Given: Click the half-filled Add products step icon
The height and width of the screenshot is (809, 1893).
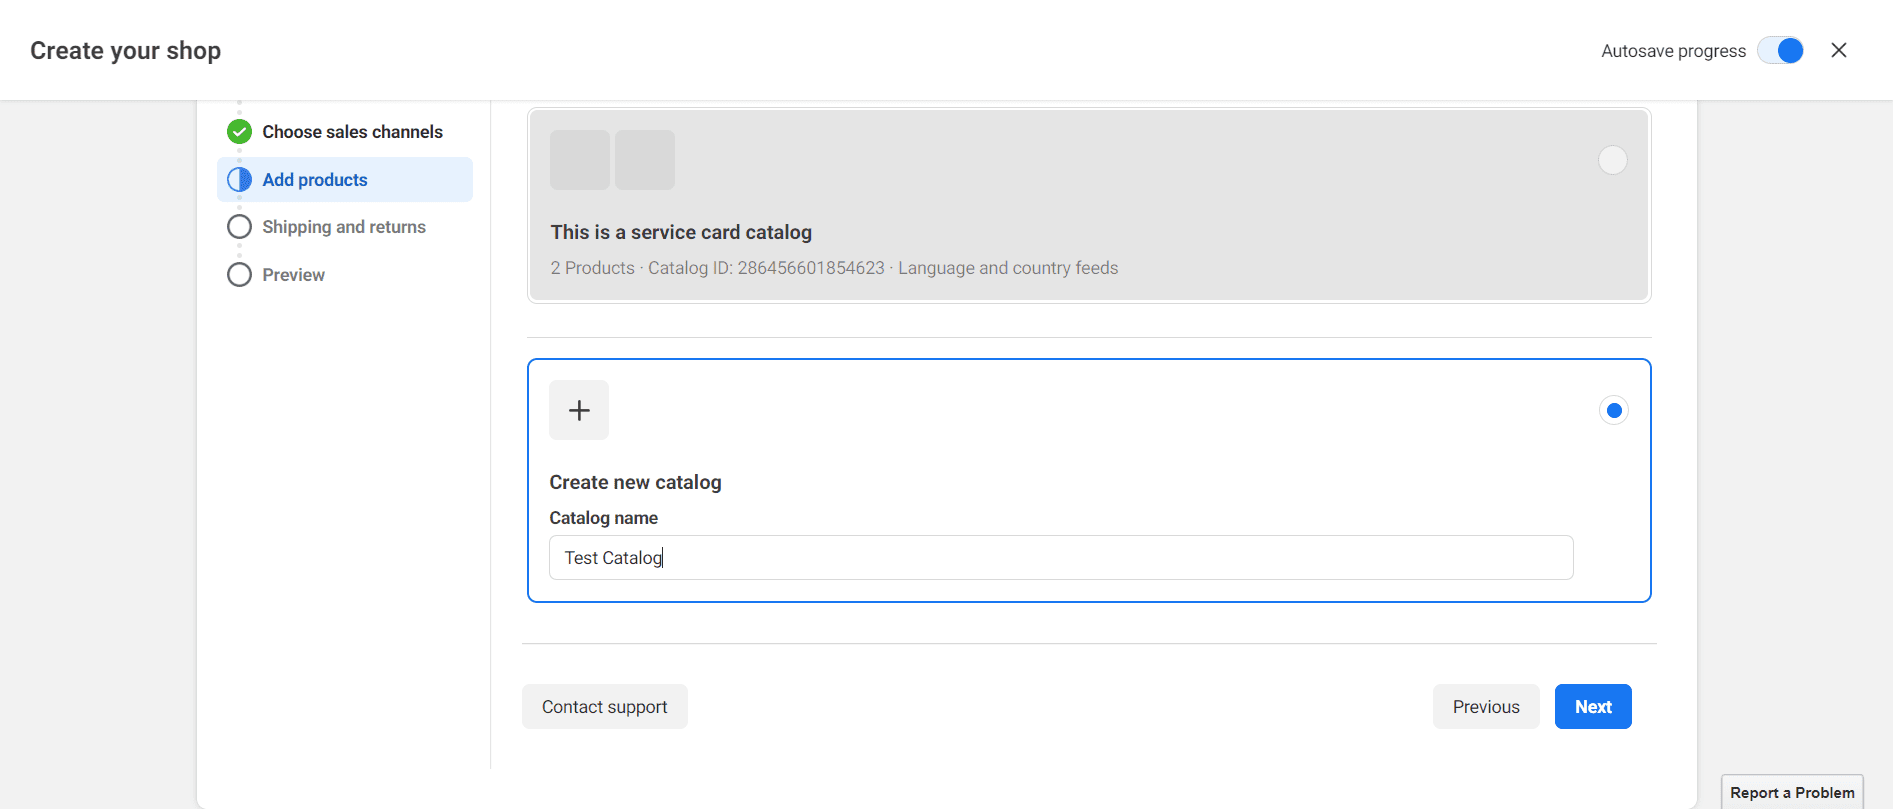Looking at the screenshot, I should point(239,180).
